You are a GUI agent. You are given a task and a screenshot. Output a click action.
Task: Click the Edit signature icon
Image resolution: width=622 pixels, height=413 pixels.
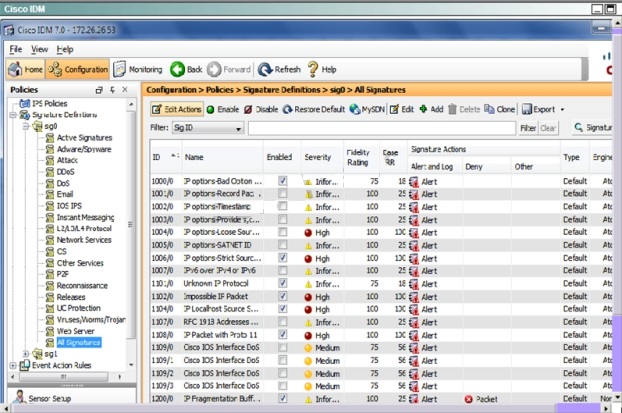click(394, 109)
